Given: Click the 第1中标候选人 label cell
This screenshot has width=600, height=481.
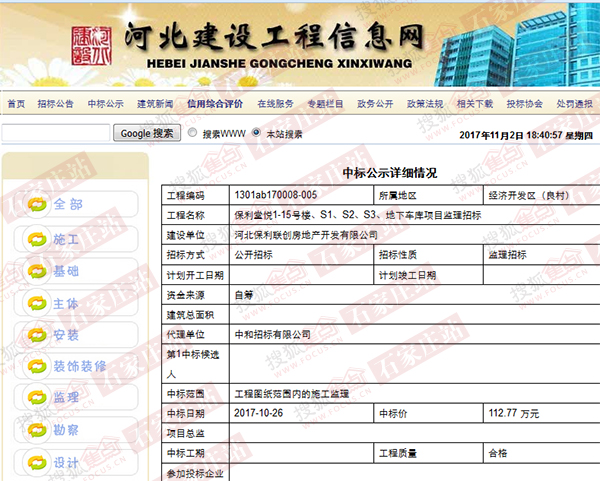Looking at the screenshot, I should coord(196,364).
